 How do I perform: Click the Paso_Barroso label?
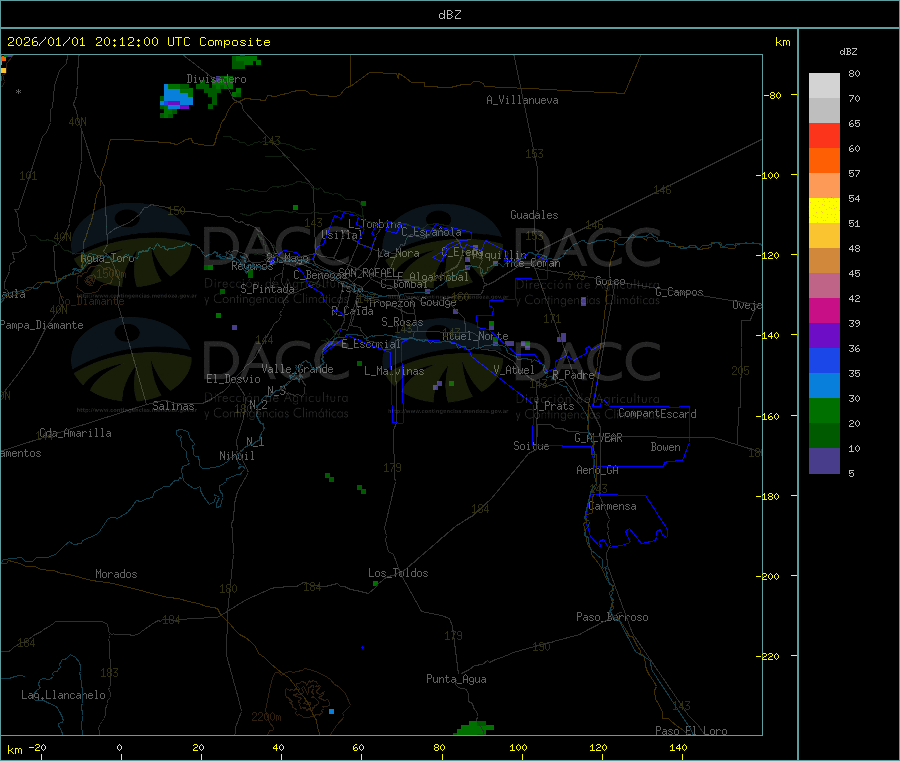612,617
